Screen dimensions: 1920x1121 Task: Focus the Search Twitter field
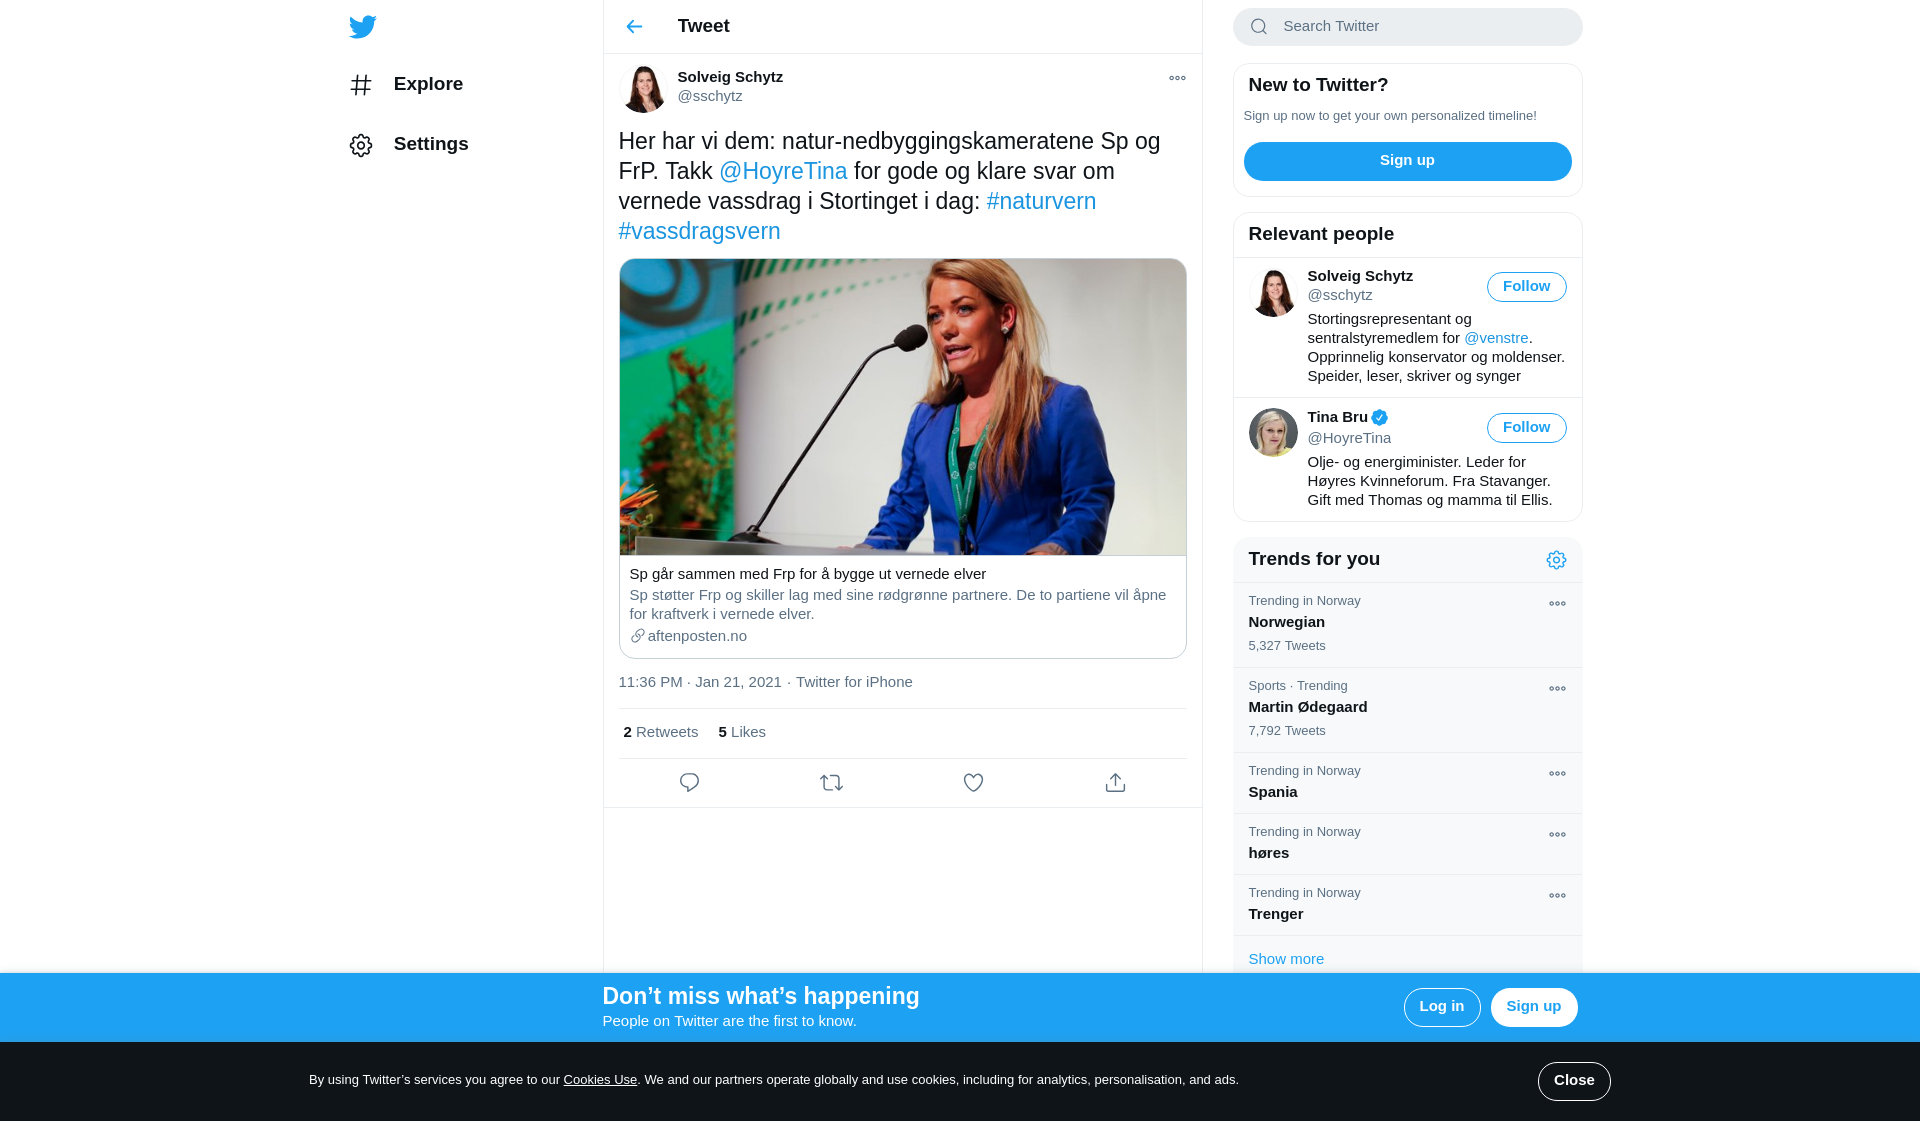click(1407, 27)
